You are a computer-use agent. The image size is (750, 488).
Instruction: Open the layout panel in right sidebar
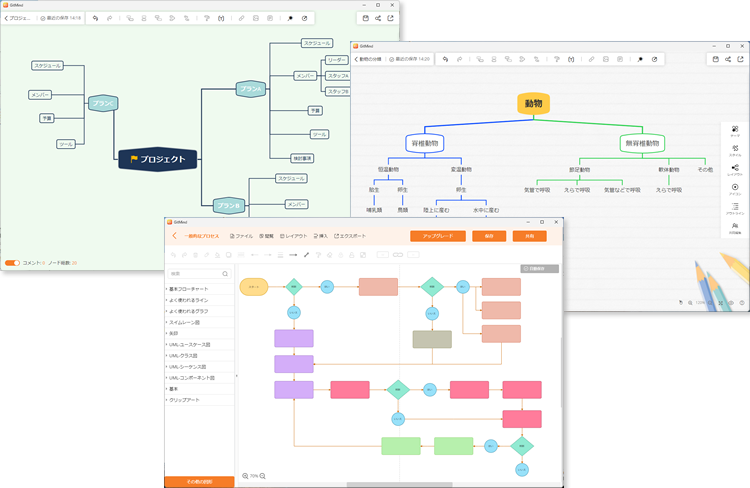(734, 169)
